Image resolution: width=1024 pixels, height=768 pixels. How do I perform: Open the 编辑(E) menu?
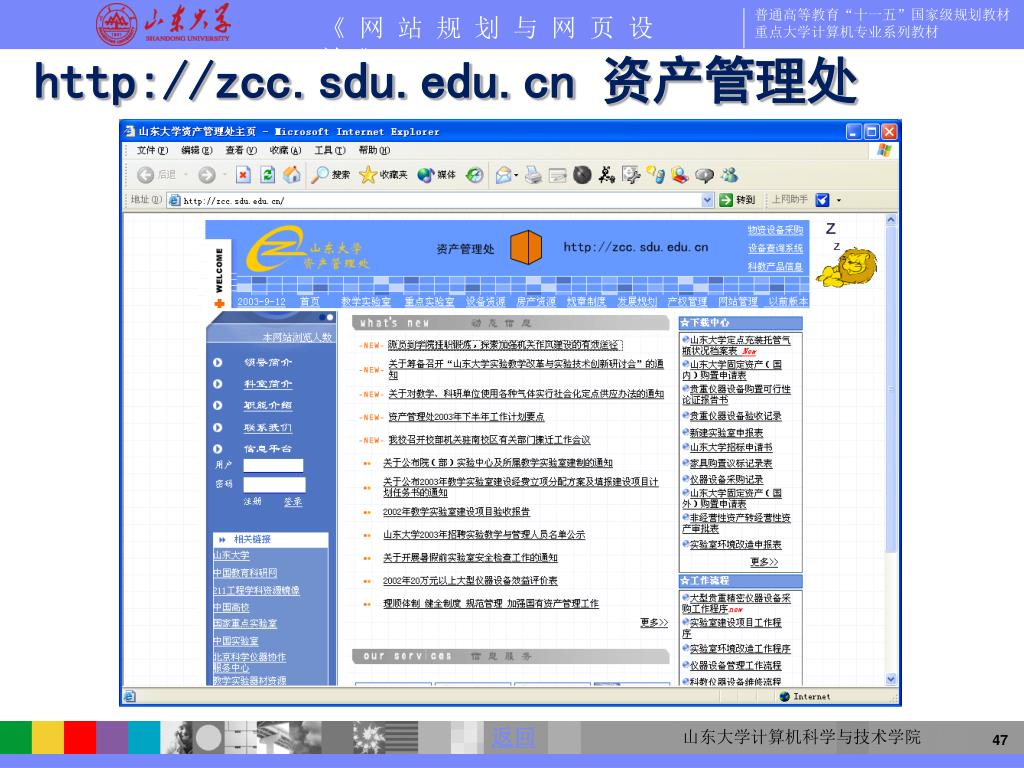tap(197, 150)
